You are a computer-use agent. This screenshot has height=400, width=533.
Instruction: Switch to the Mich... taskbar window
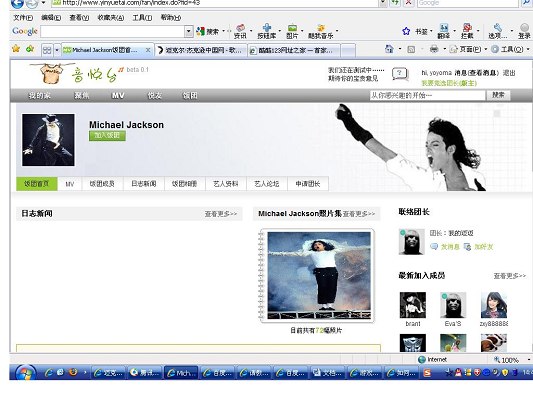(181, 373)
